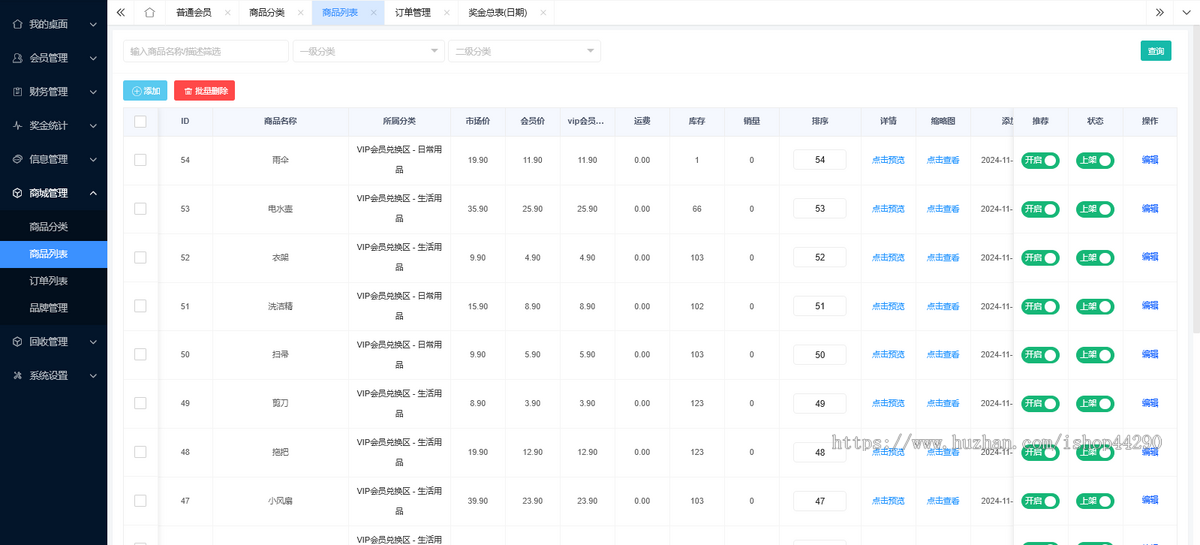This screenshot has width=1200, height=545.
Task: Click the 商品名称 column header
Action: point(280,121)
